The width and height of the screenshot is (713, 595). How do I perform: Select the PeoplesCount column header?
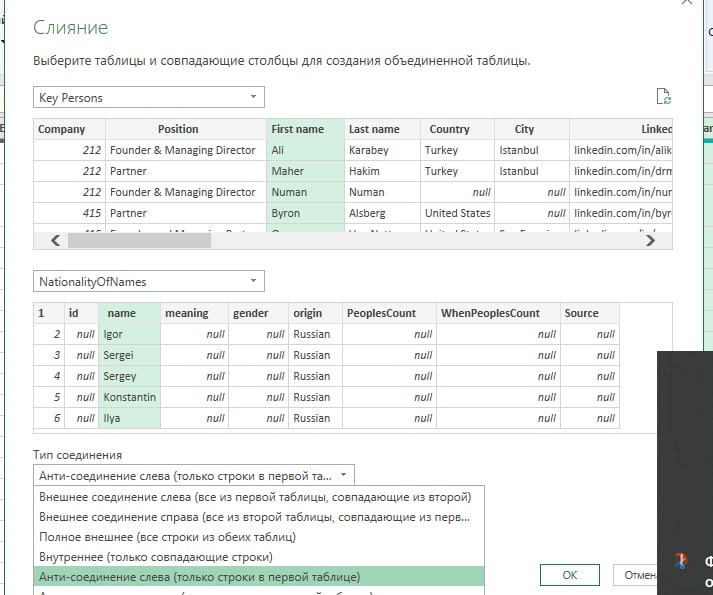pyautogui.click(x=390, y=313)
